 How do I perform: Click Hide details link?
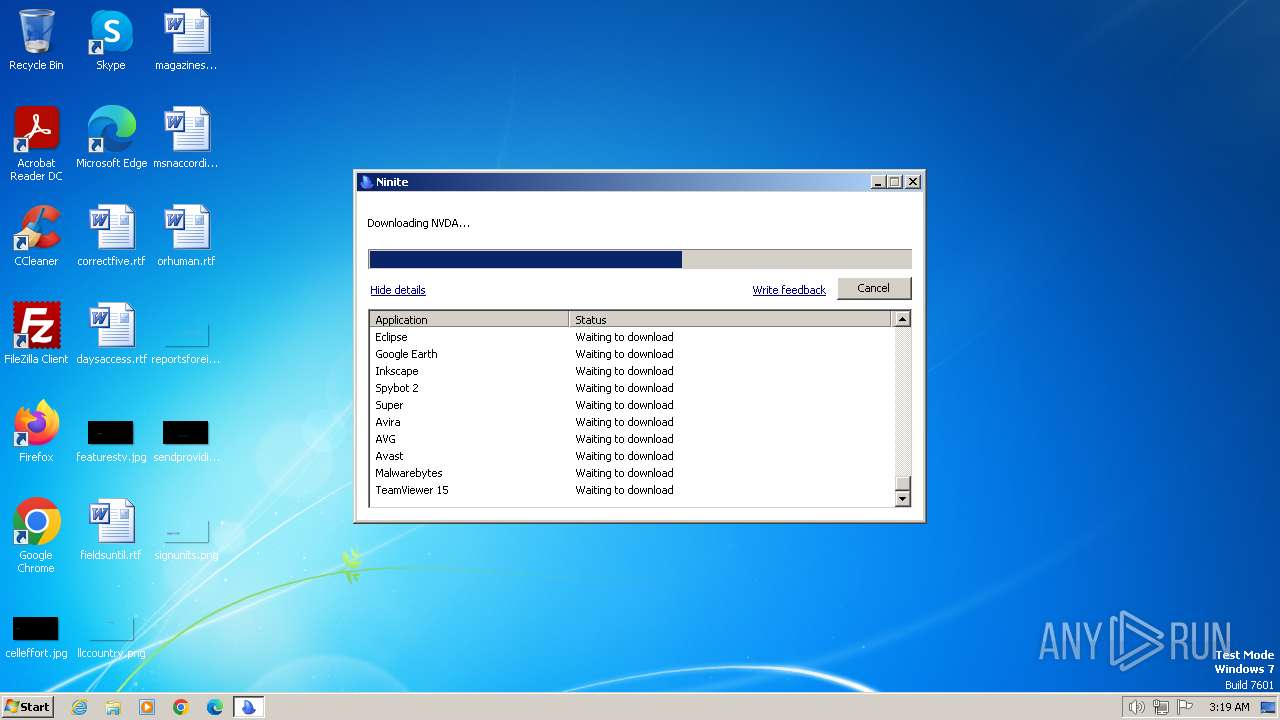point(398,290)
